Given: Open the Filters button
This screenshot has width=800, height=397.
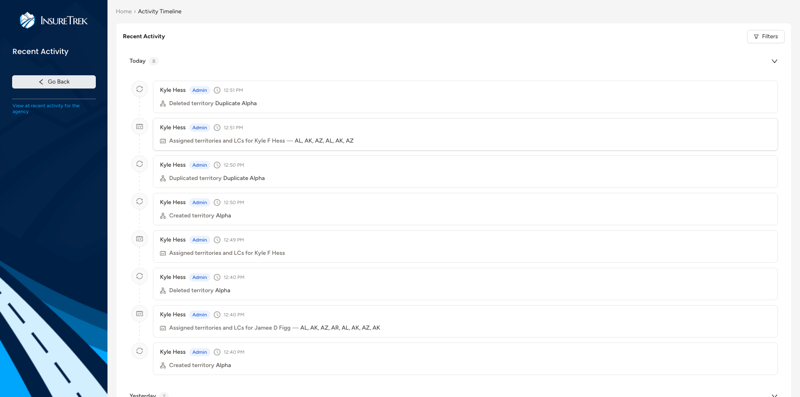Looking at the screenshot, I should click(765, 36).
